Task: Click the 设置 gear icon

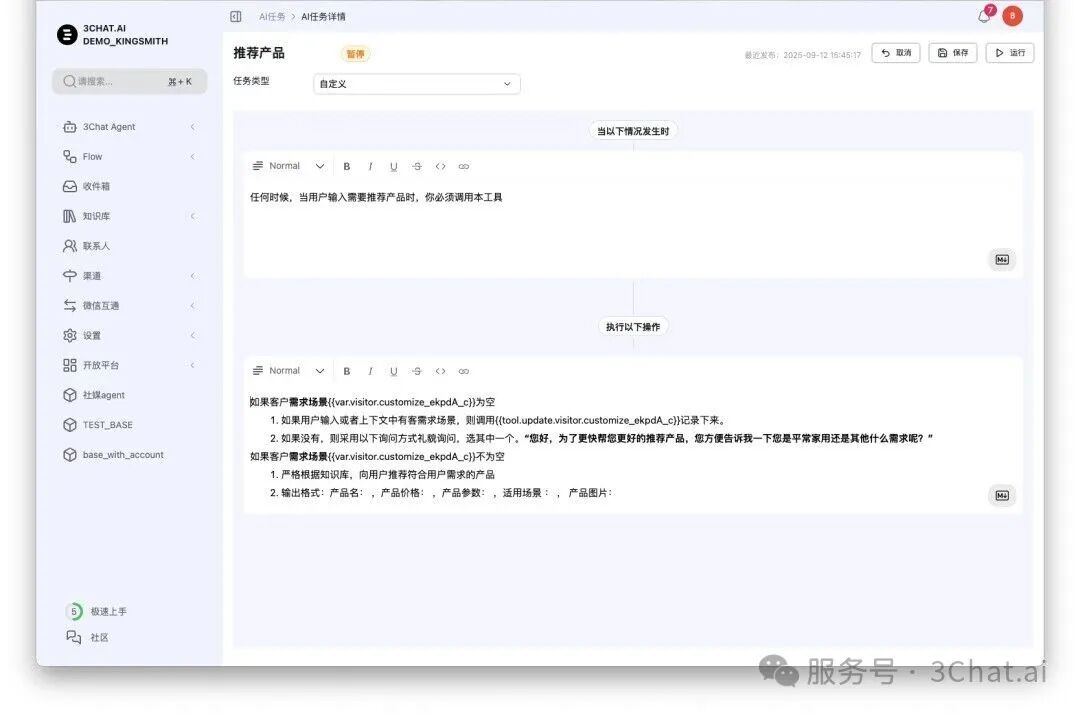Action: [70, 335]
